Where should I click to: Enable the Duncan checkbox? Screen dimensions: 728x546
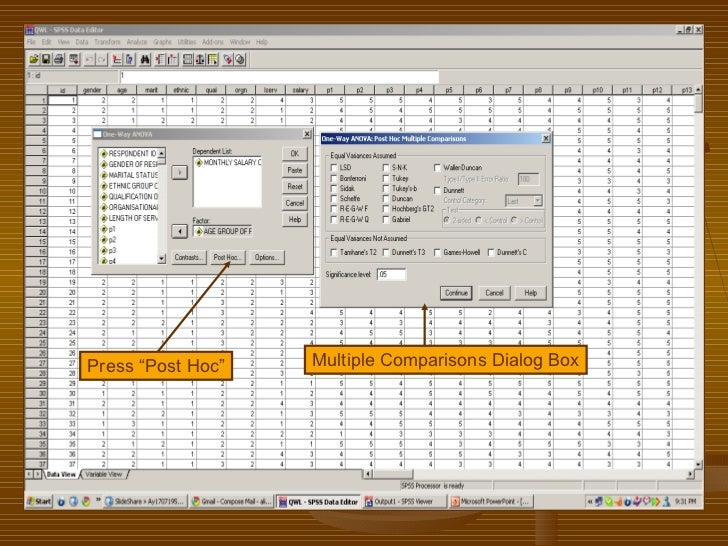click(386, 199)
